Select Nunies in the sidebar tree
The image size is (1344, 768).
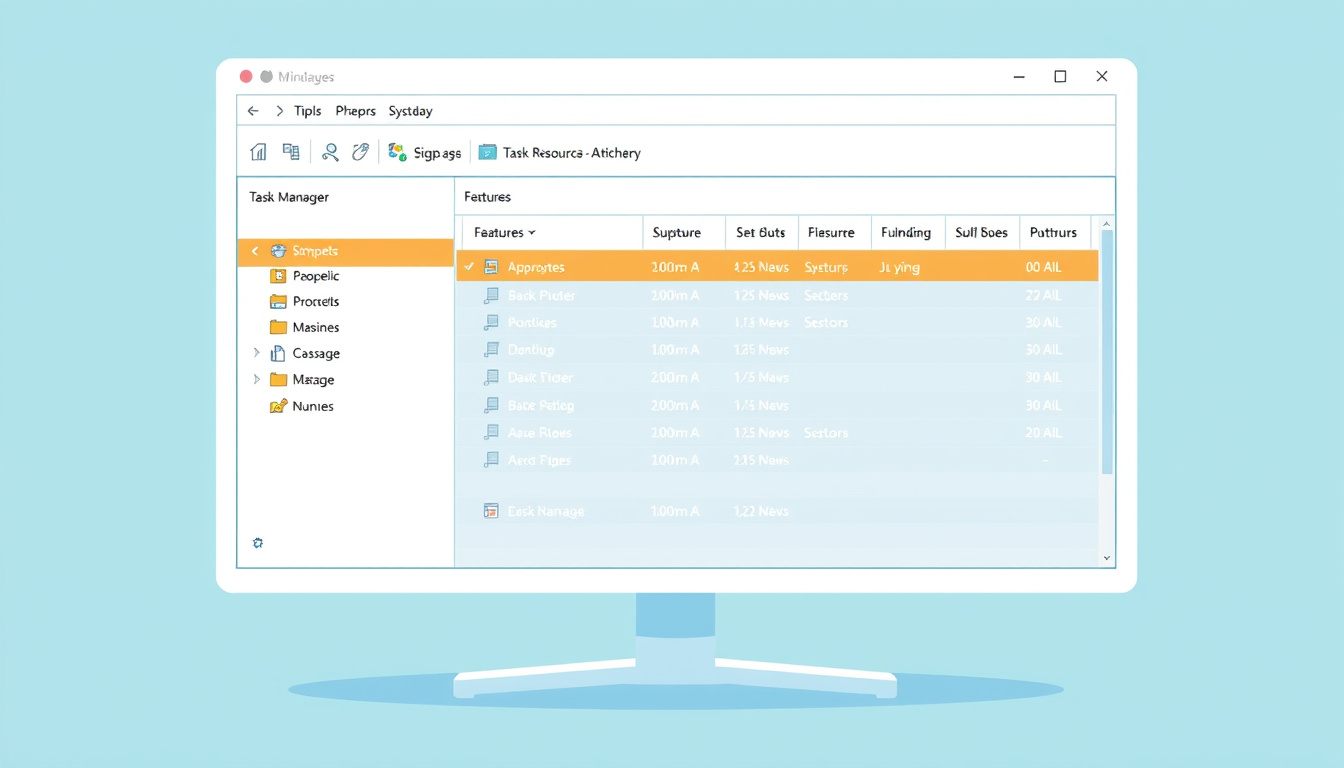point(313,406)
